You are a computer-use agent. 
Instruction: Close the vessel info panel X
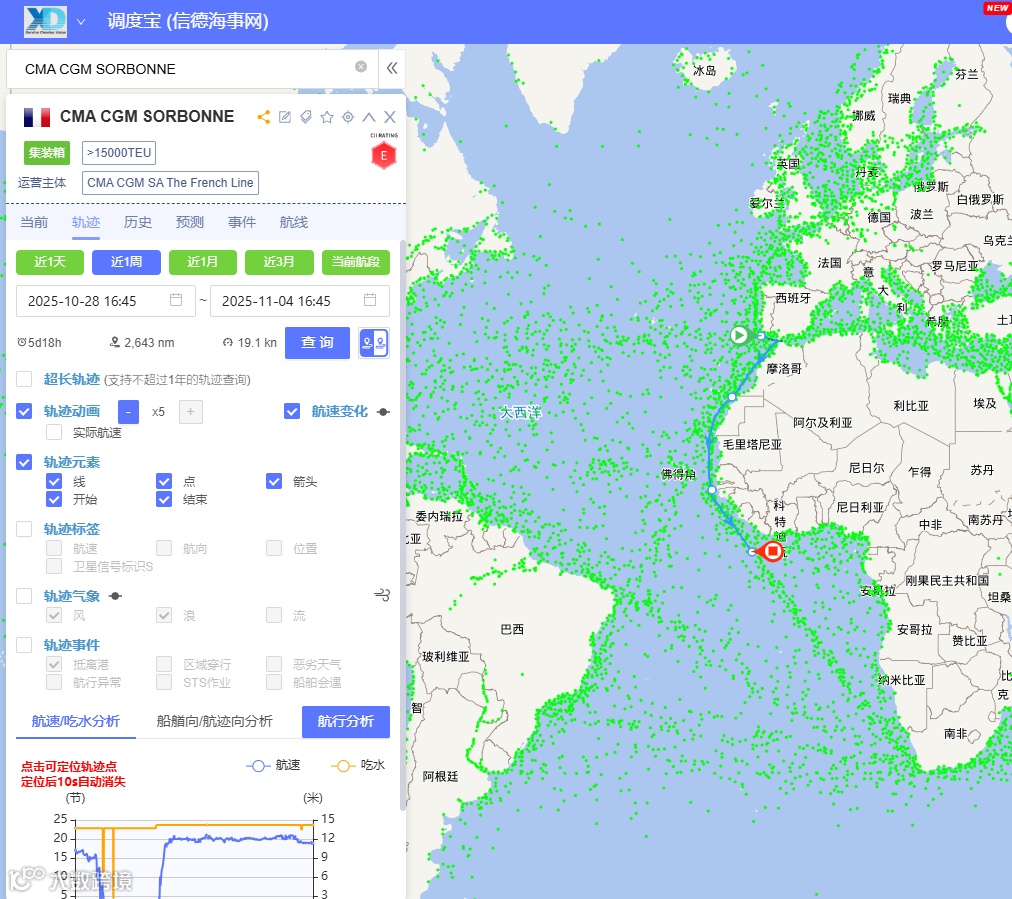[390, 117]
